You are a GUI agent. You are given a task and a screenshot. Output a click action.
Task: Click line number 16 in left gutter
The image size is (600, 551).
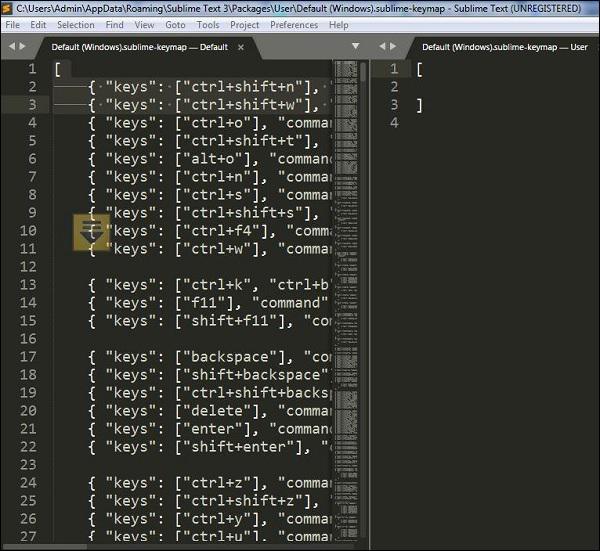[28, 339]
